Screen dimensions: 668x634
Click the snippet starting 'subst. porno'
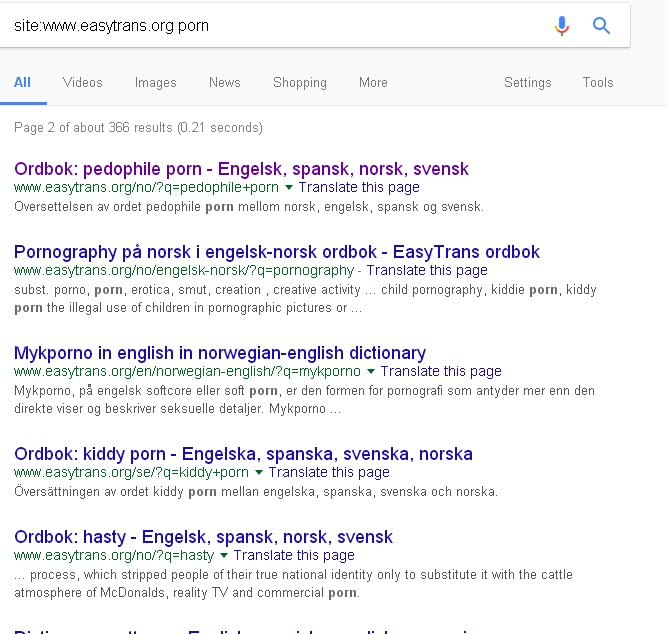point(305,299)
